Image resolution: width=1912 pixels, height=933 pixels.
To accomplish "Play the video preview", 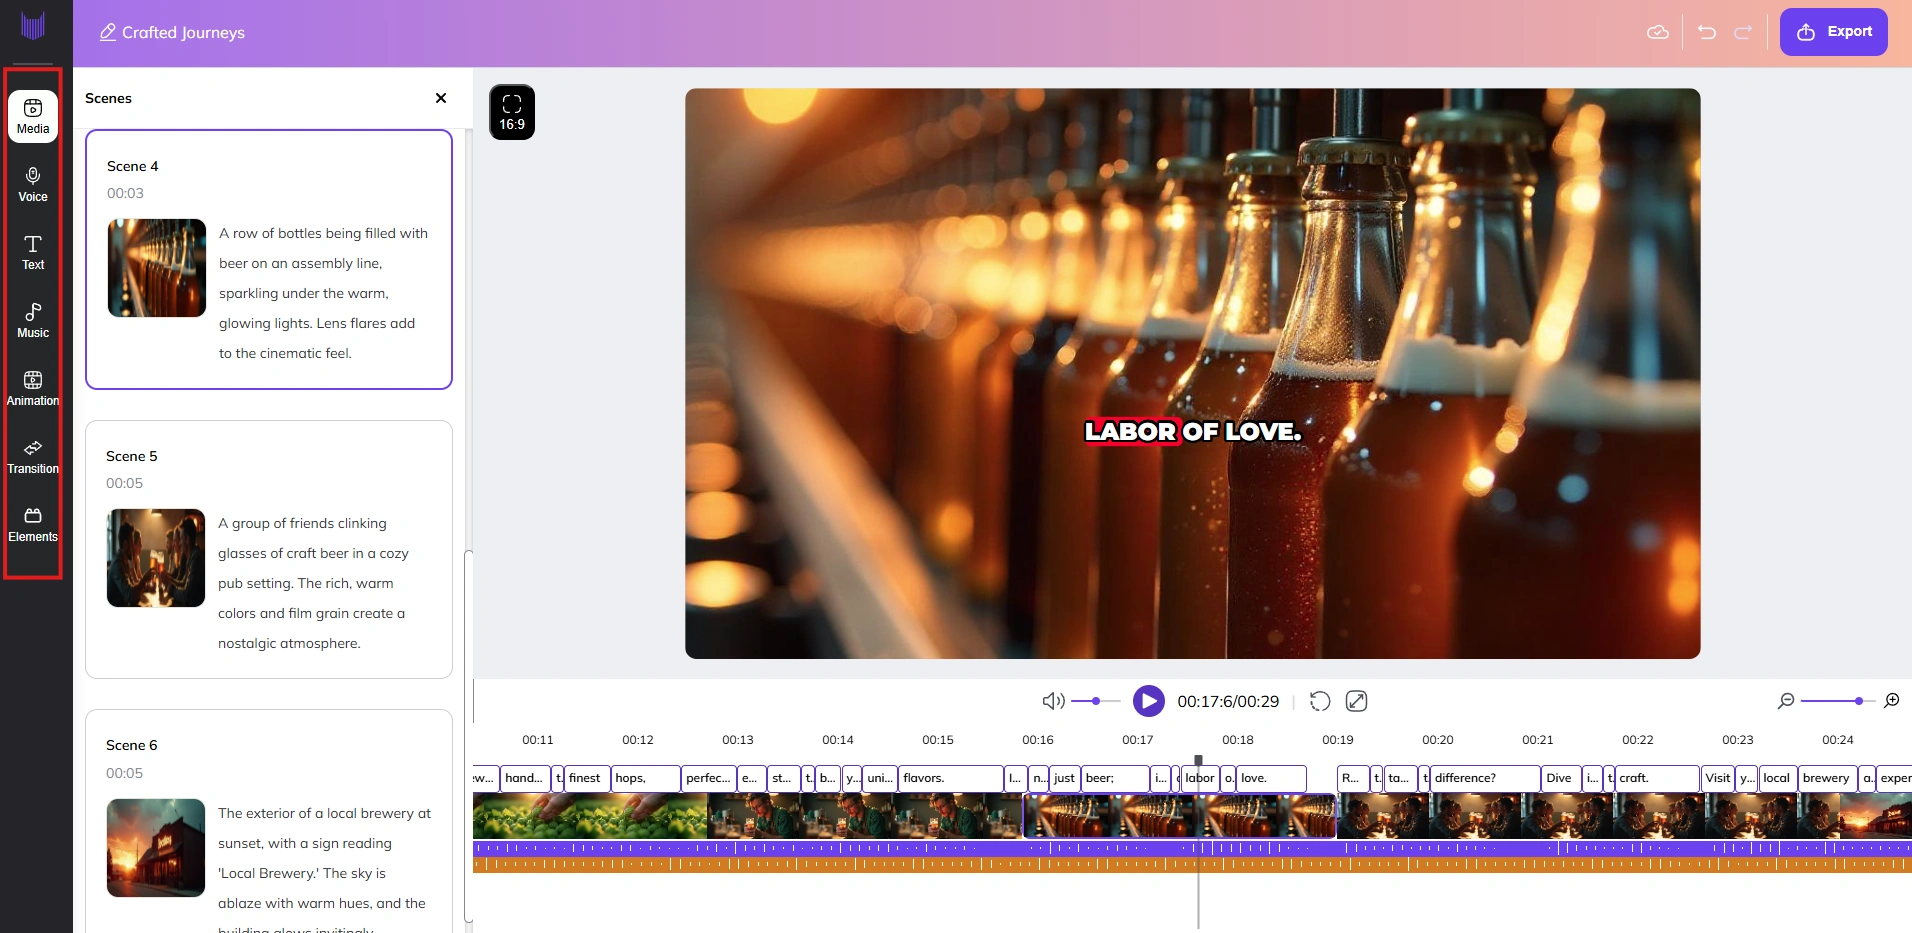I will (x=1149, y=701).
